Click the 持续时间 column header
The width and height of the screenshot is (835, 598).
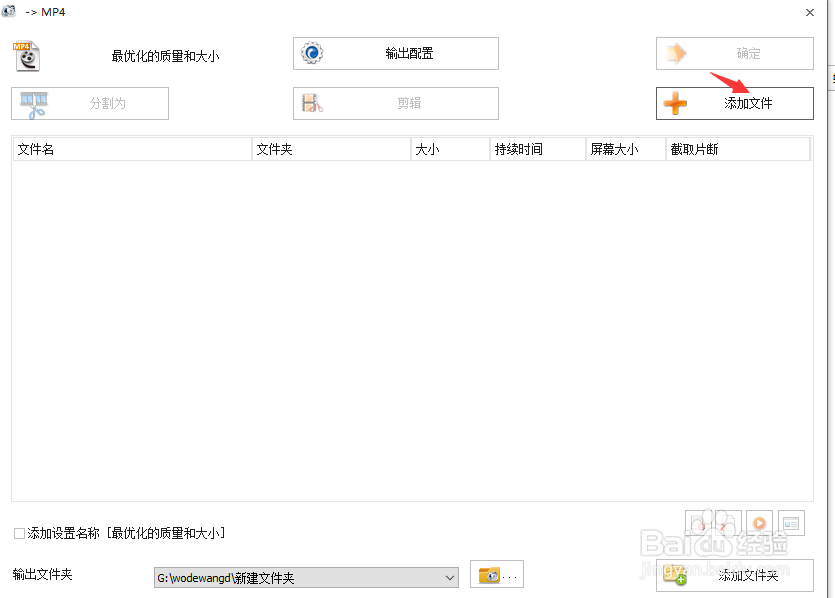pos(538,149)
